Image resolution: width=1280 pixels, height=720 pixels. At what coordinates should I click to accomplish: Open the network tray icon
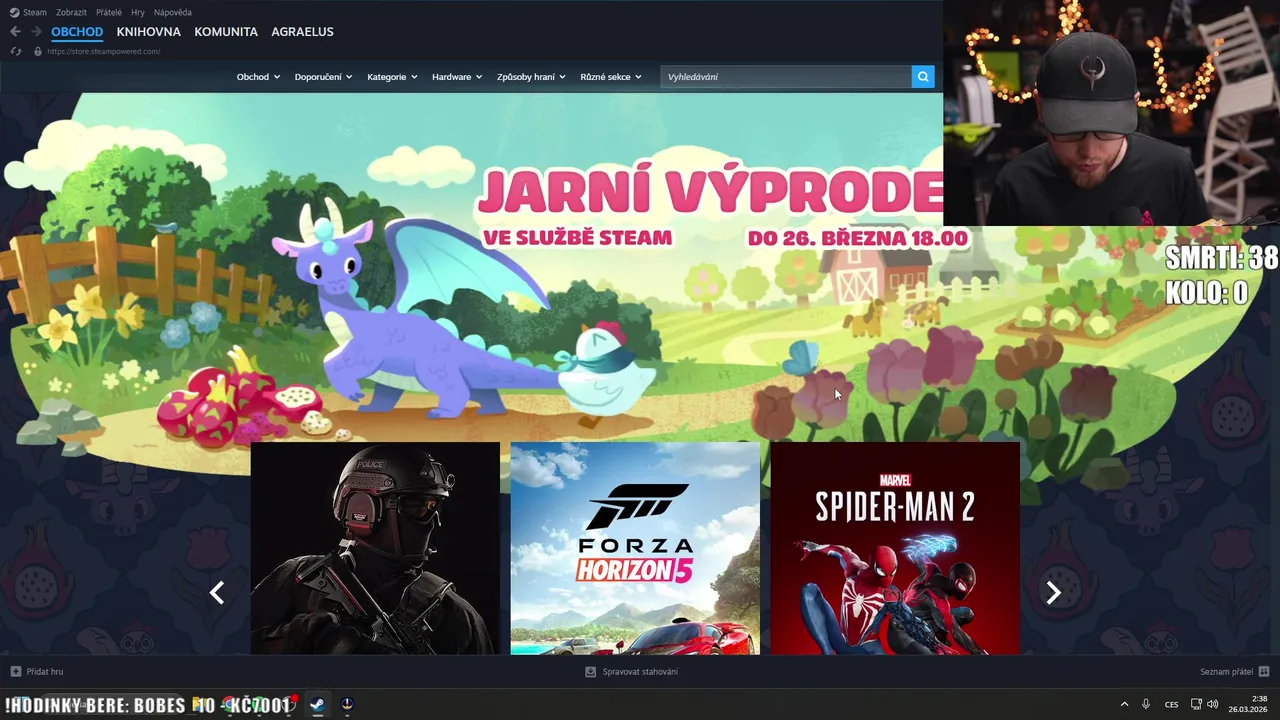tap(1197, 704)
